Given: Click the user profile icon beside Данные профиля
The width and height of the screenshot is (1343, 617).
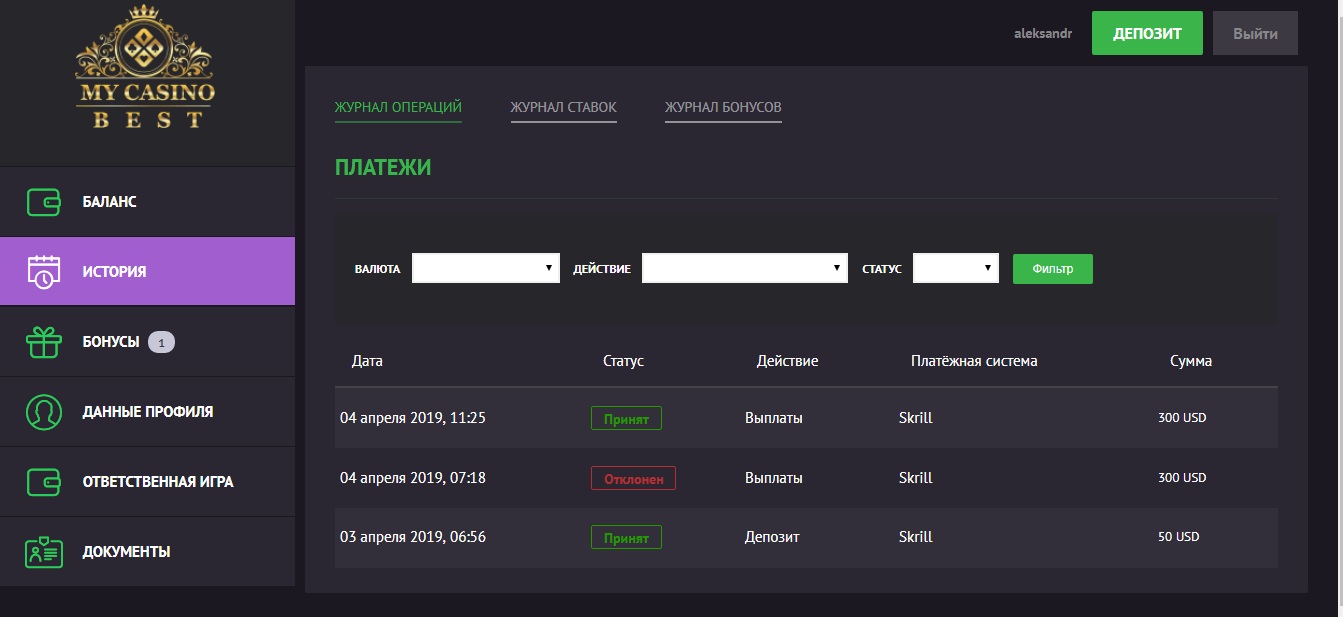Looking at the screenshot, I should (x=44, y=411).
